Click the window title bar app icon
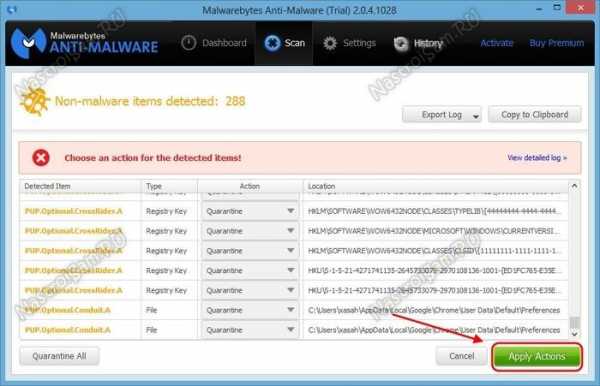600x386 pixels. tap(11, 10)
